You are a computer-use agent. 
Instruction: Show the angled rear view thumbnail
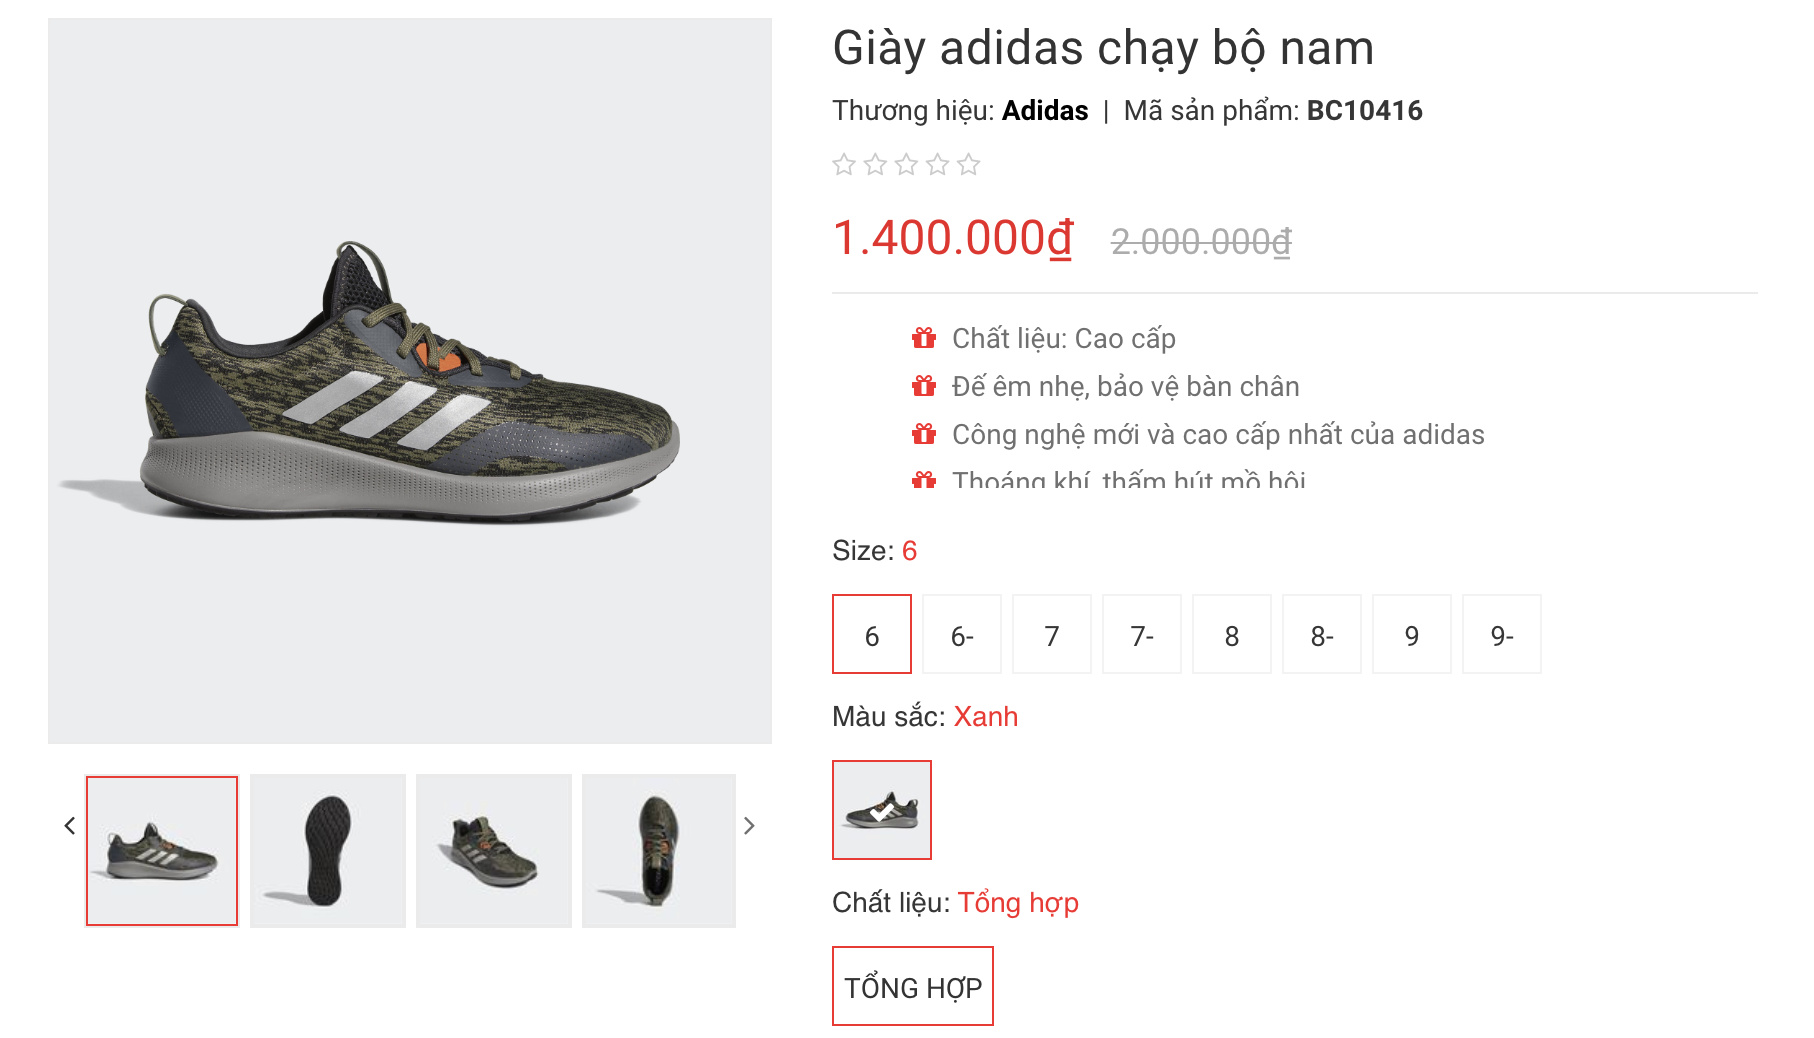click(494, 851)
